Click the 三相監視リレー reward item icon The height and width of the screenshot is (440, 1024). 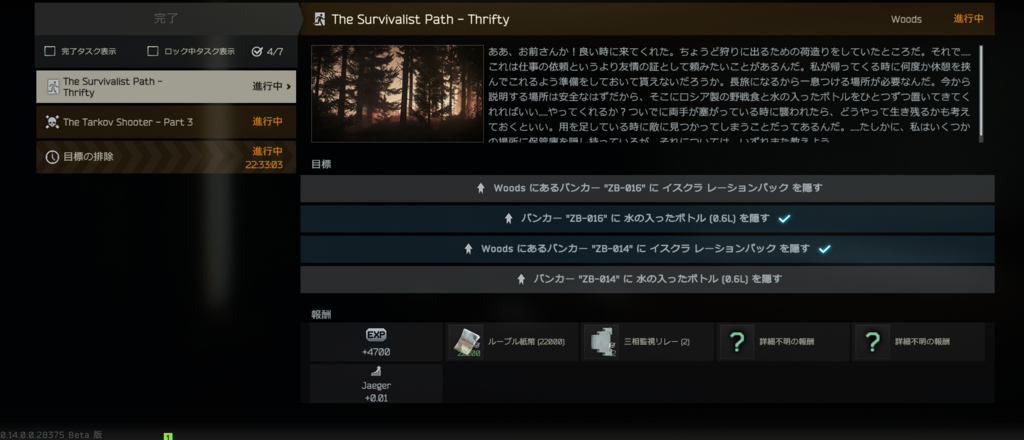click(601, 342)
